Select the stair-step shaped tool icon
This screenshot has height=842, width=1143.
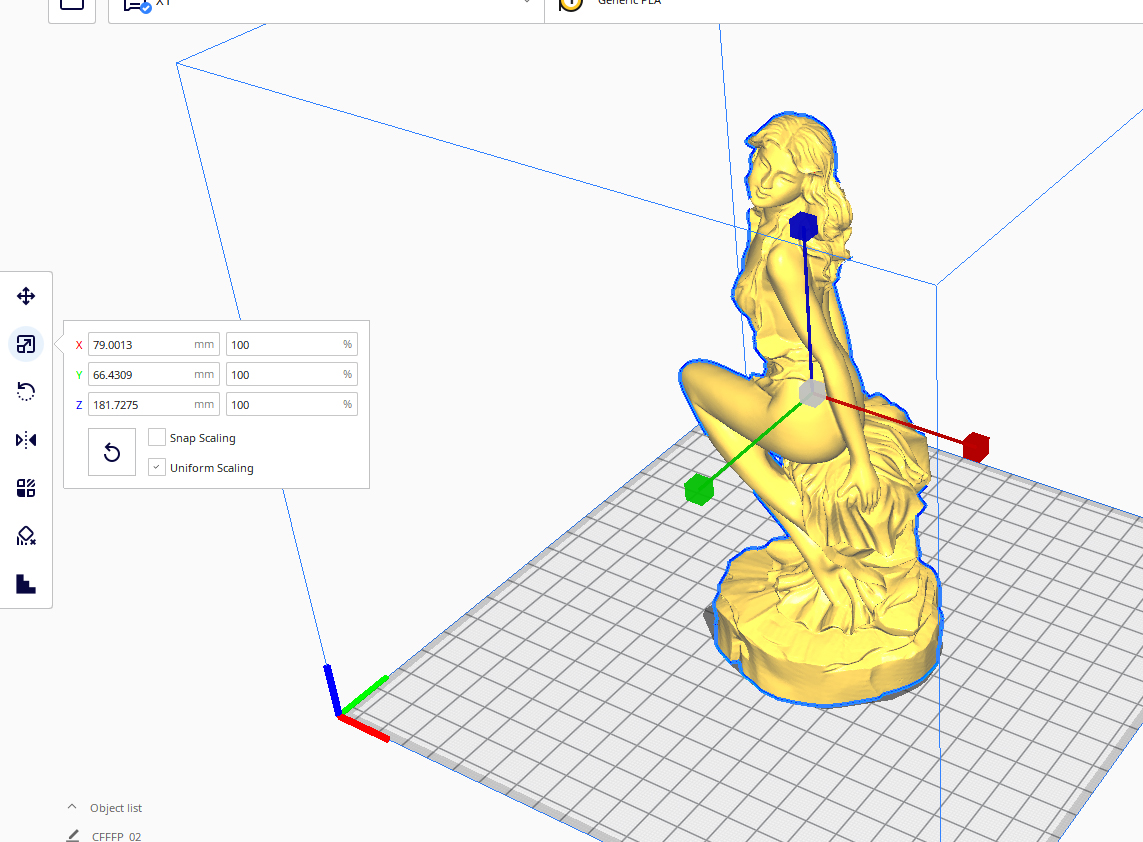(x=26, y=584)
